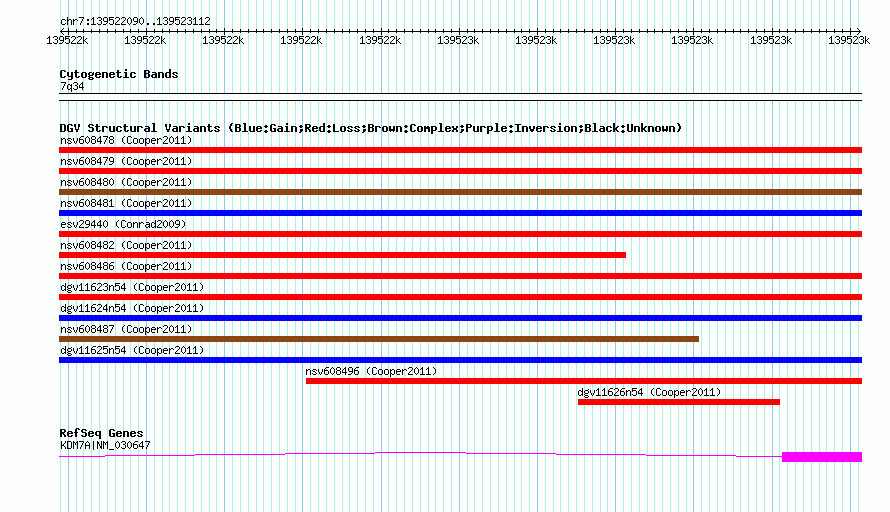Click the short red bar of dgv11626n54
Image resolution: width=890 pixels, height=512 pixels.
[679, 402]
